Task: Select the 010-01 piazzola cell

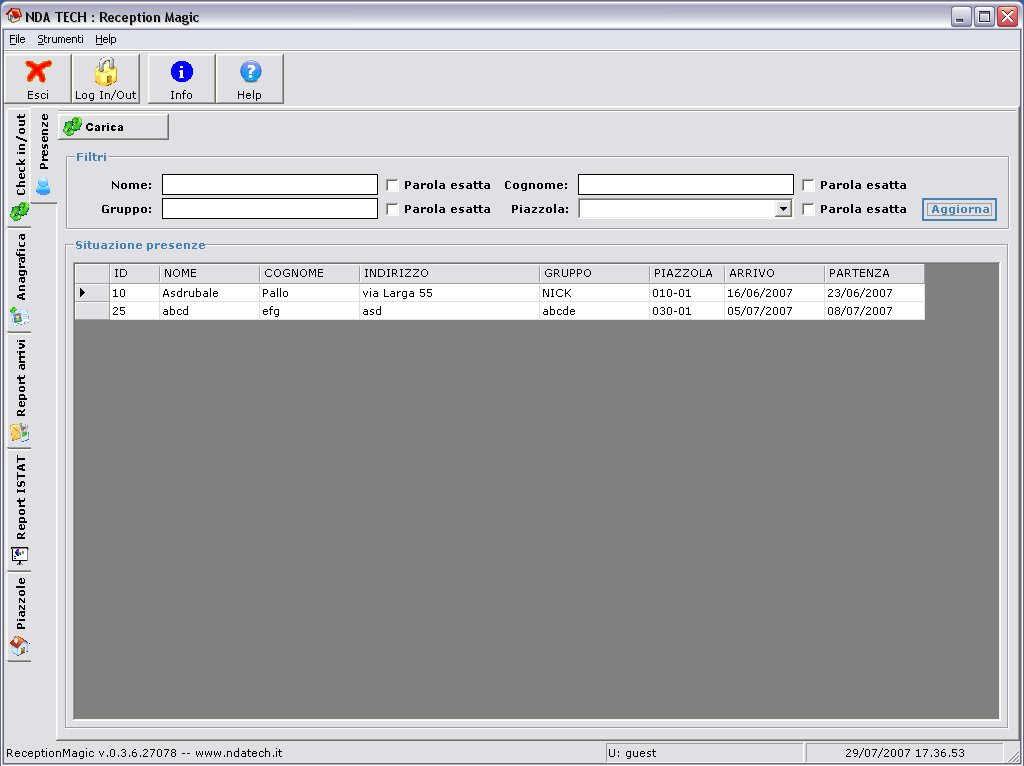Action: click(x=687, y=293)
